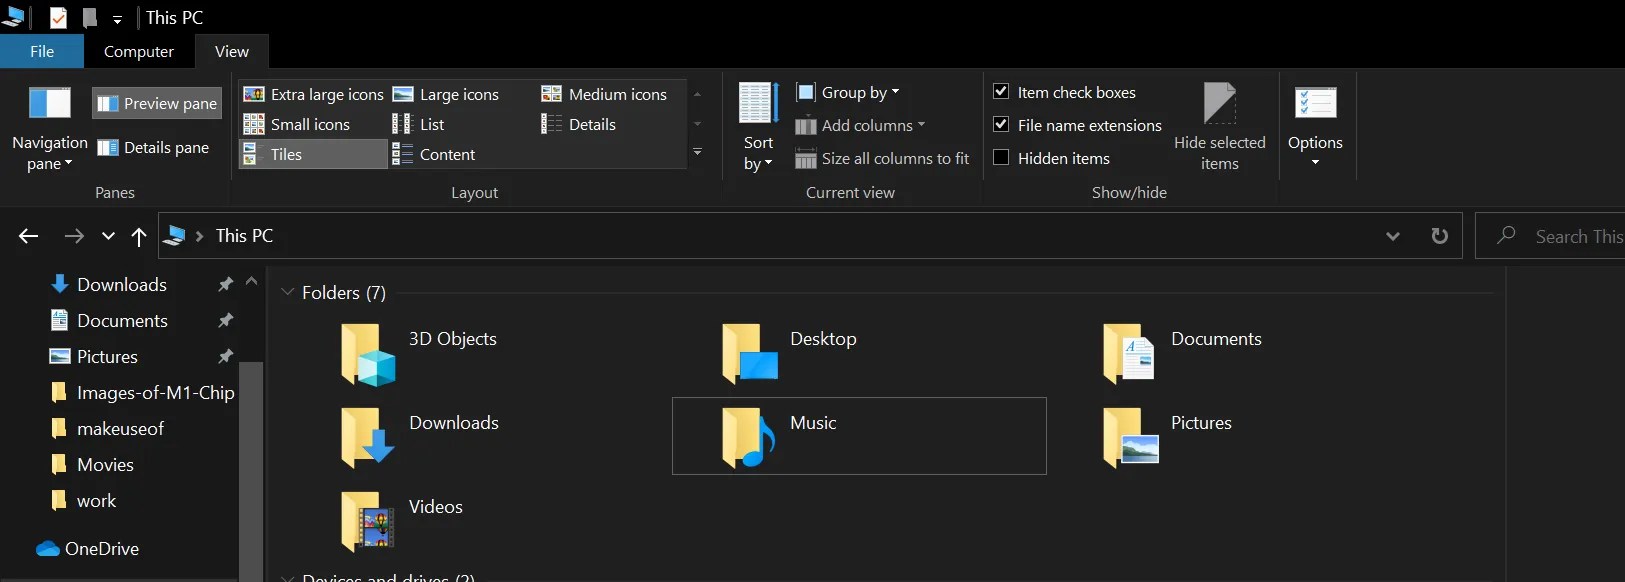
Task: Select the Downloads folder tile
Action: 480,436
